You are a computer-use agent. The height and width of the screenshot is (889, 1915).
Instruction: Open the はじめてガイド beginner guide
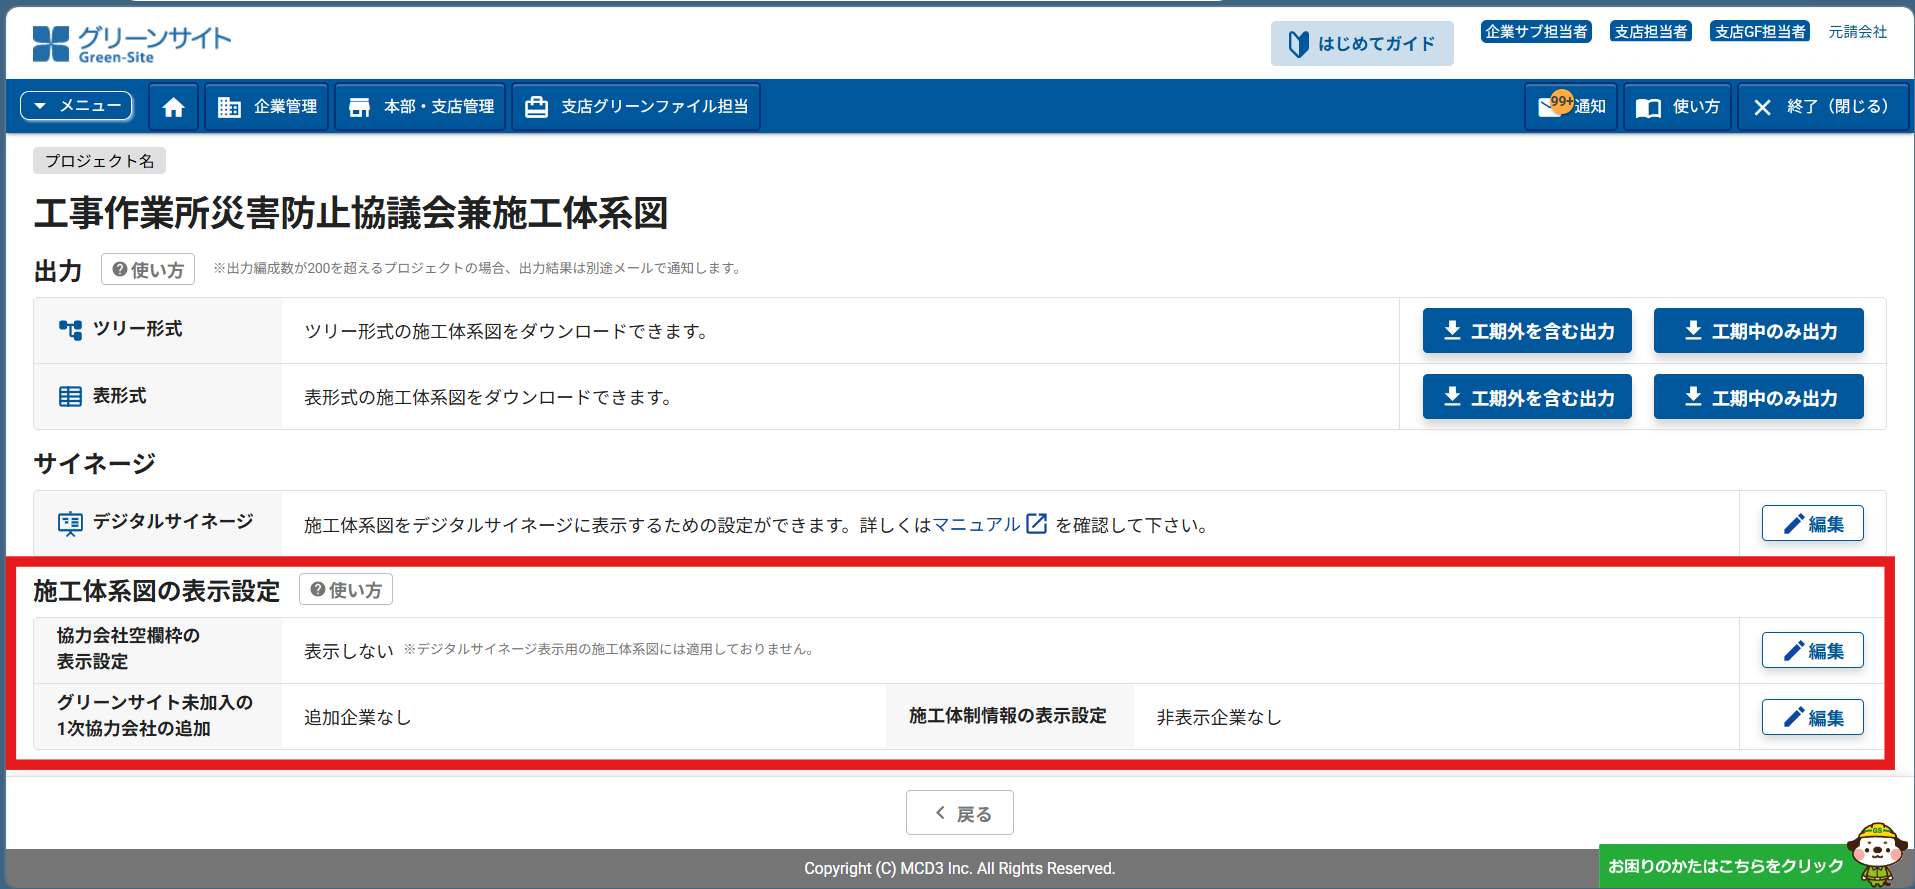coord(1362,44)
